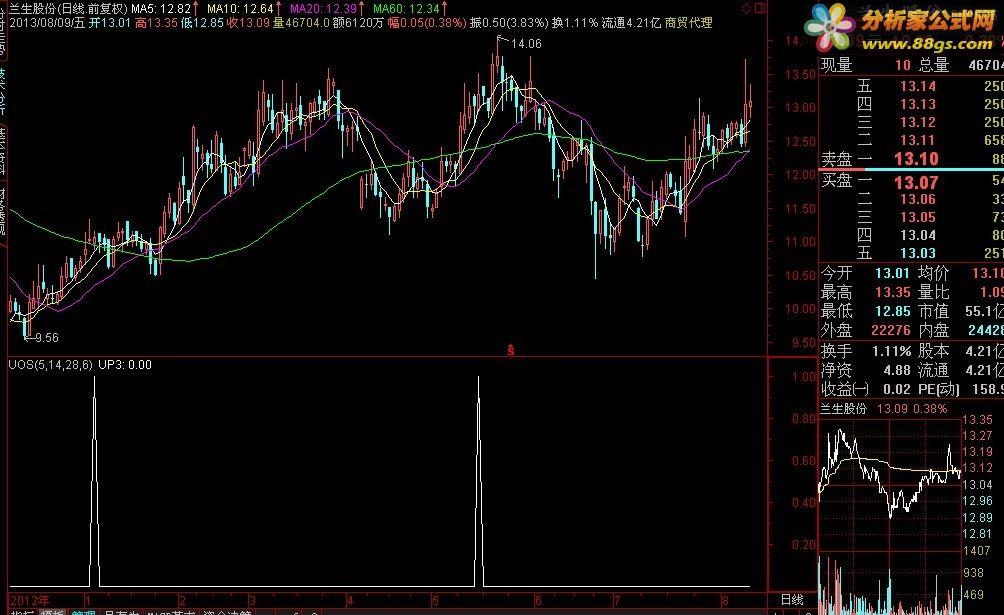Click the sell-three price 13.12

[918, 122]
